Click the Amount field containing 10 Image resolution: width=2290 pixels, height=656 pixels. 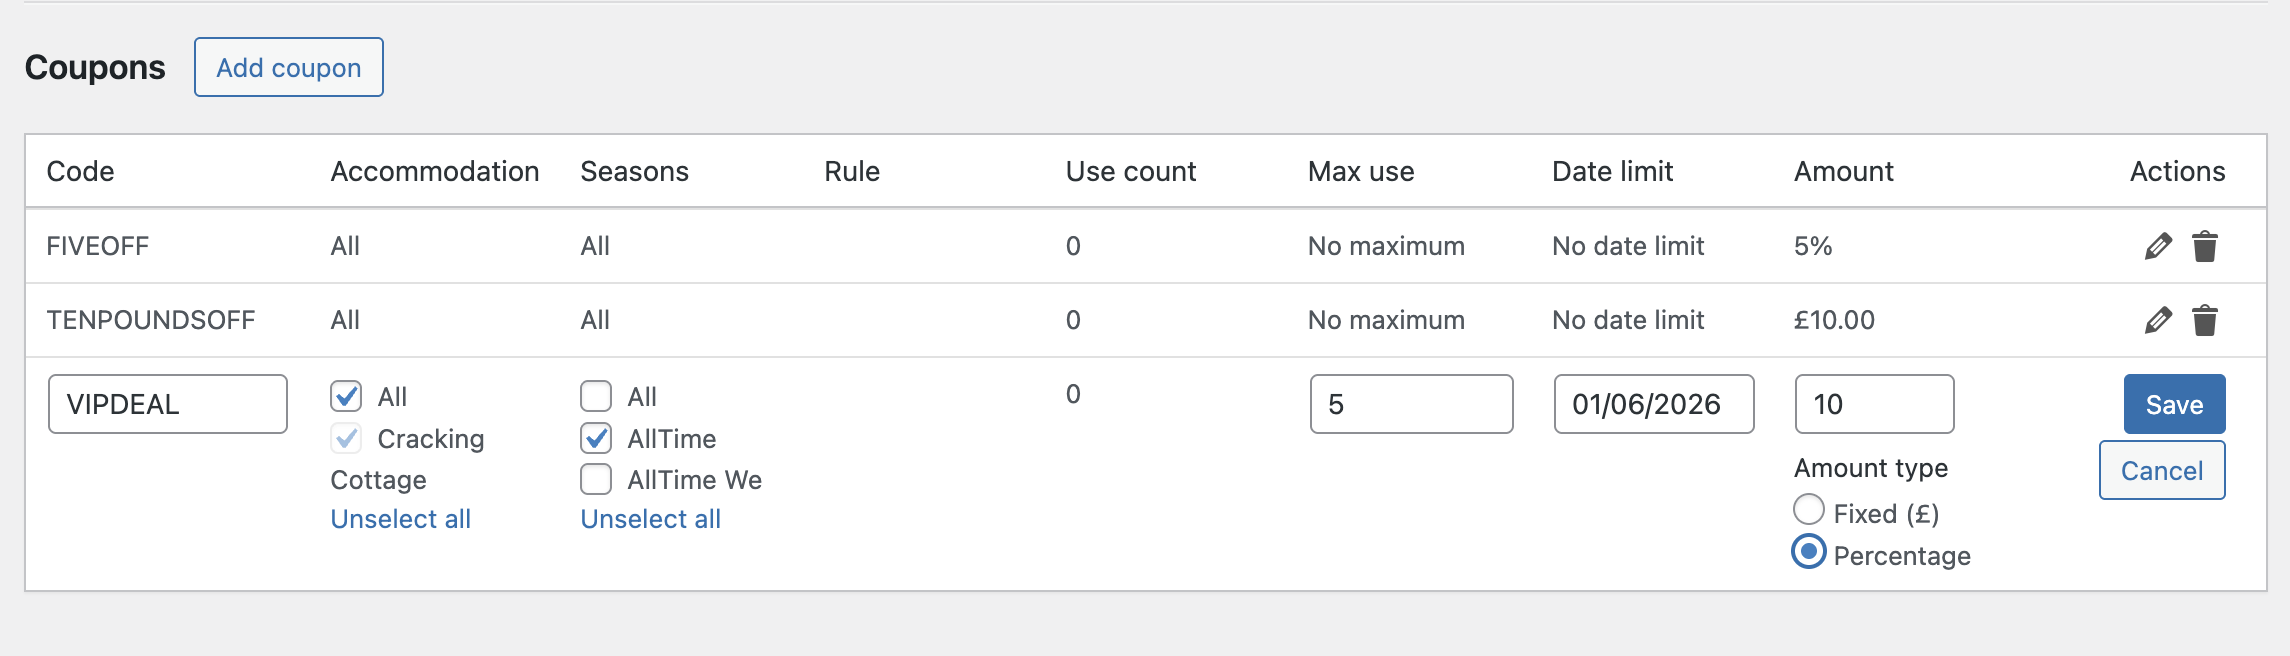click(1874, 404)
